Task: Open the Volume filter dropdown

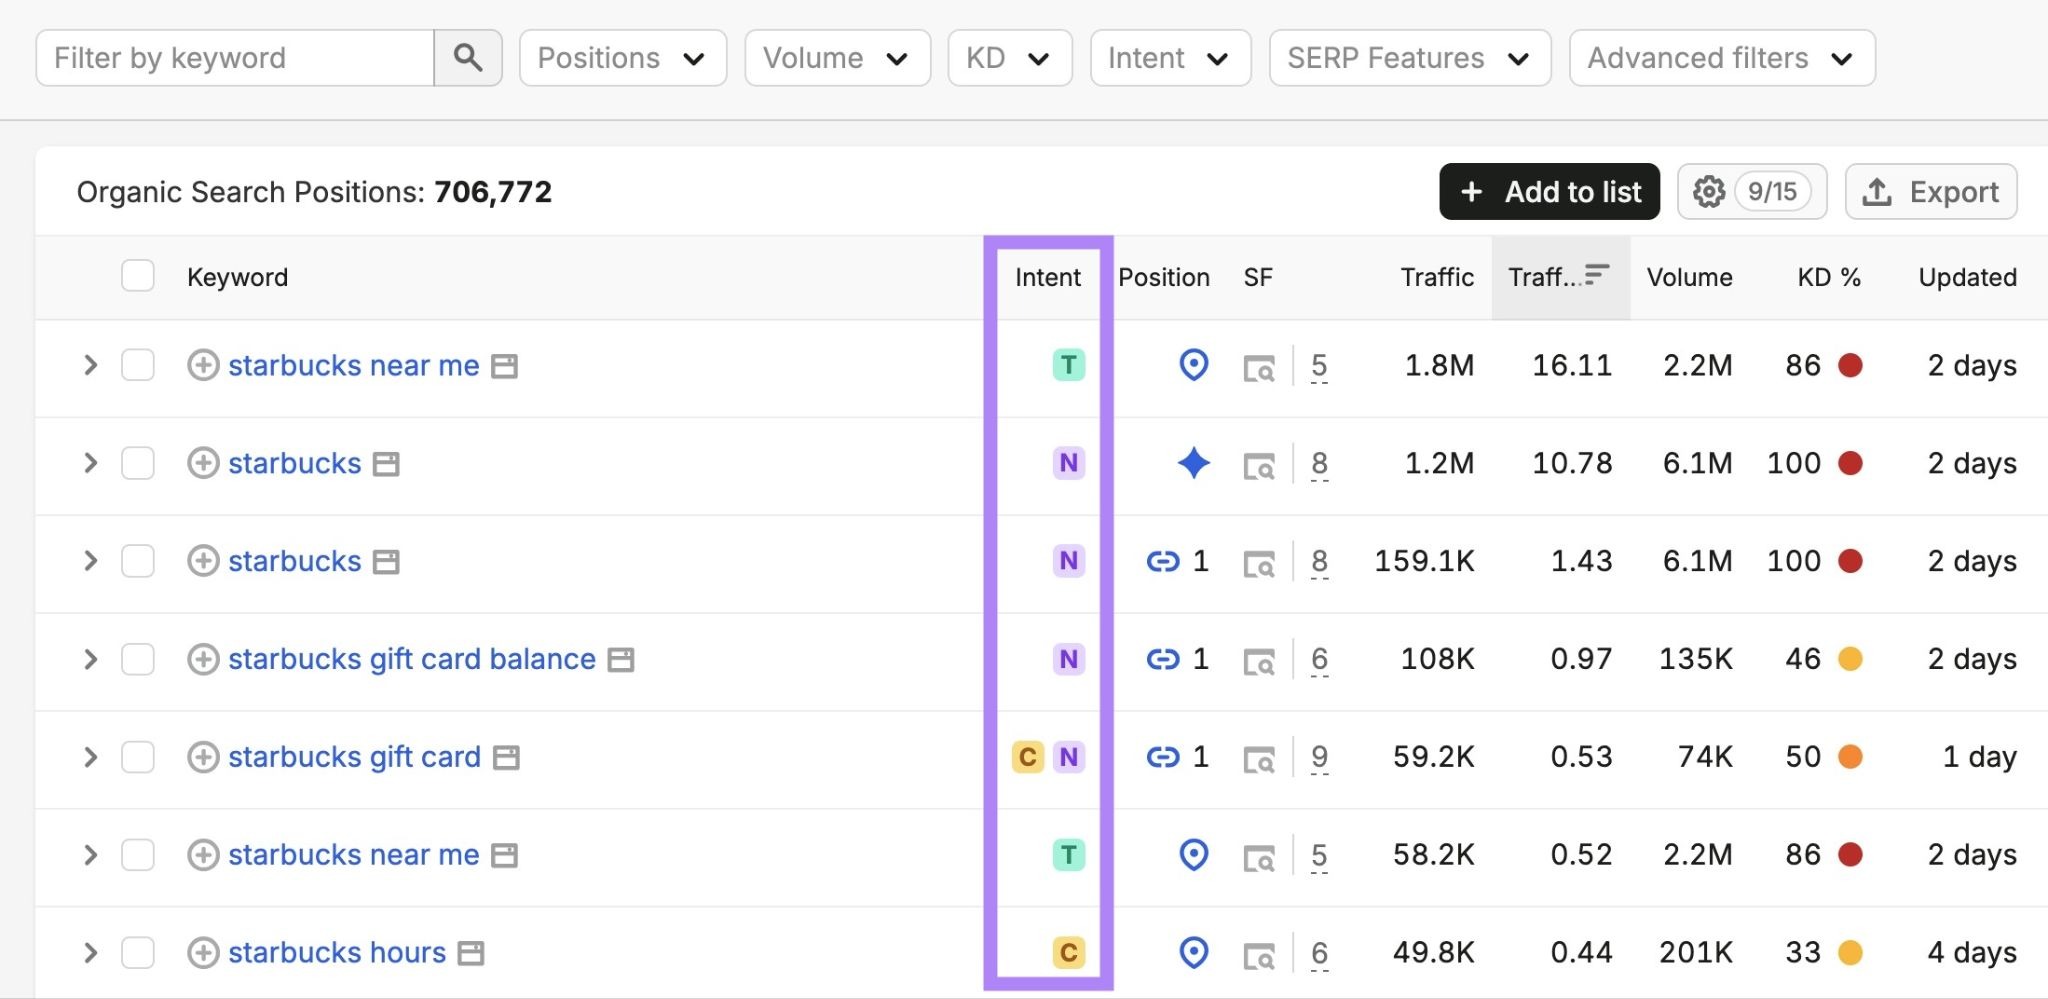Action: [x=838, y=58]
